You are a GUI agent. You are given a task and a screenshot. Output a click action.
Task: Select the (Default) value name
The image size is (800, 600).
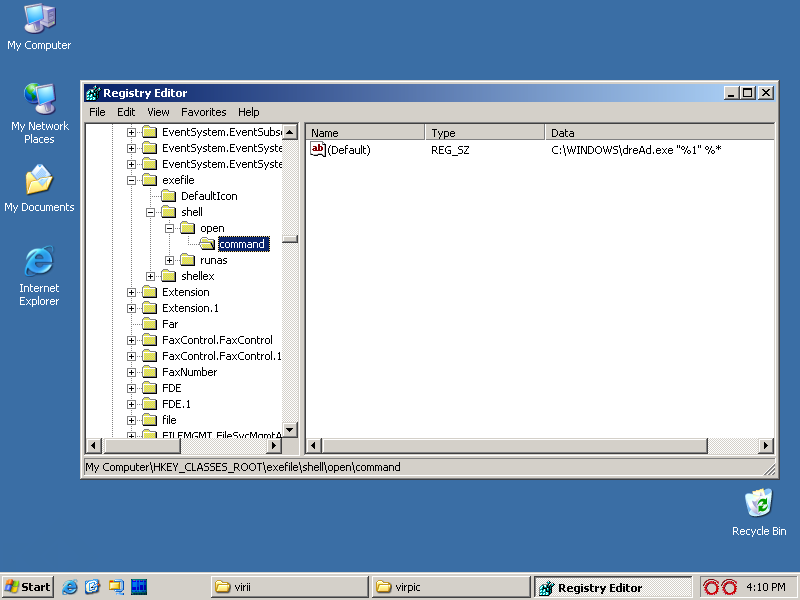click(349, 150)
